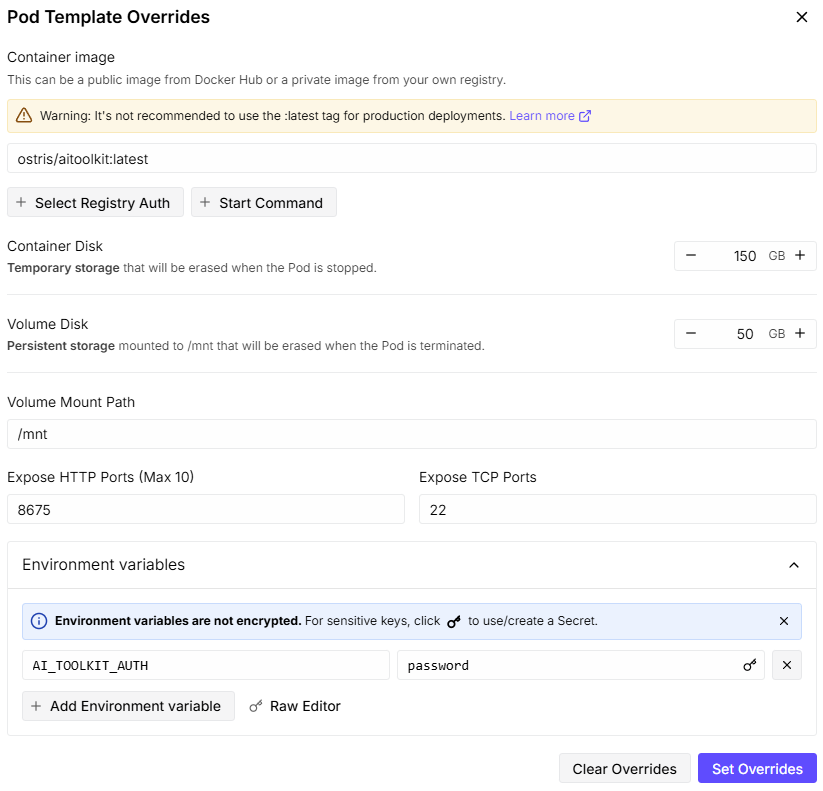The image size is (823, 791).
Task: Click Select Registry Auth button
Action: coord(96,203)
